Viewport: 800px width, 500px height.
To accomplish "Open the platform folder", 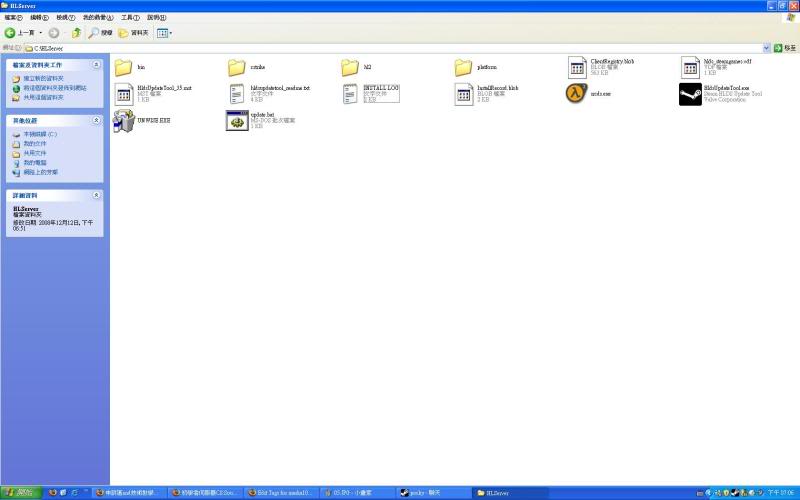I will click(x=463, y=68).
